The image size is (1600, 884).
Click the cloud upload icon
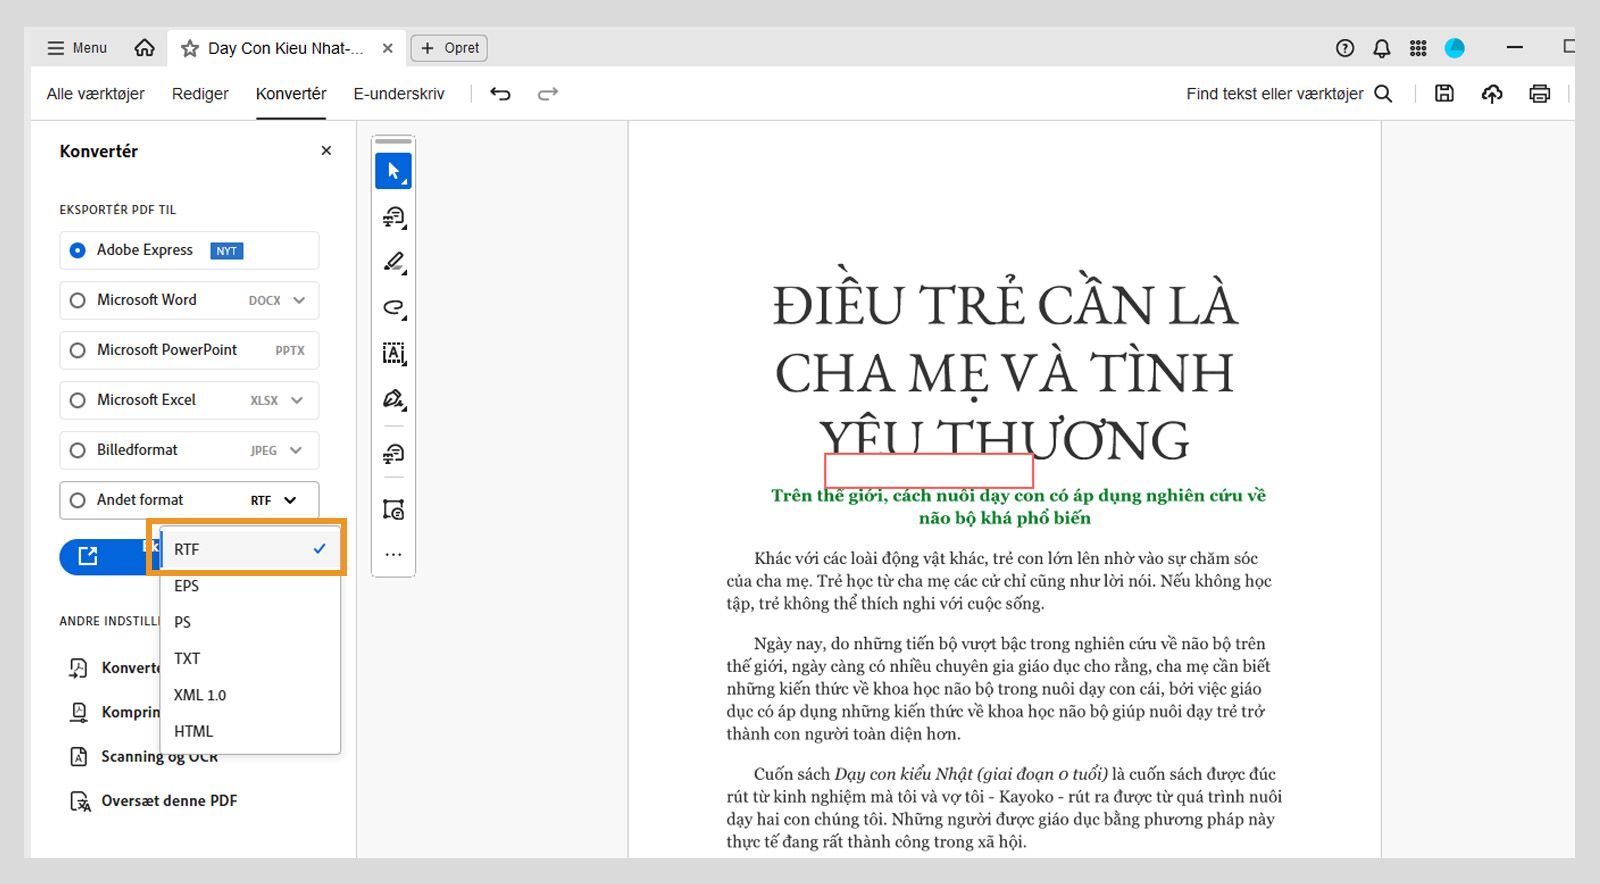coord(1491,94)
